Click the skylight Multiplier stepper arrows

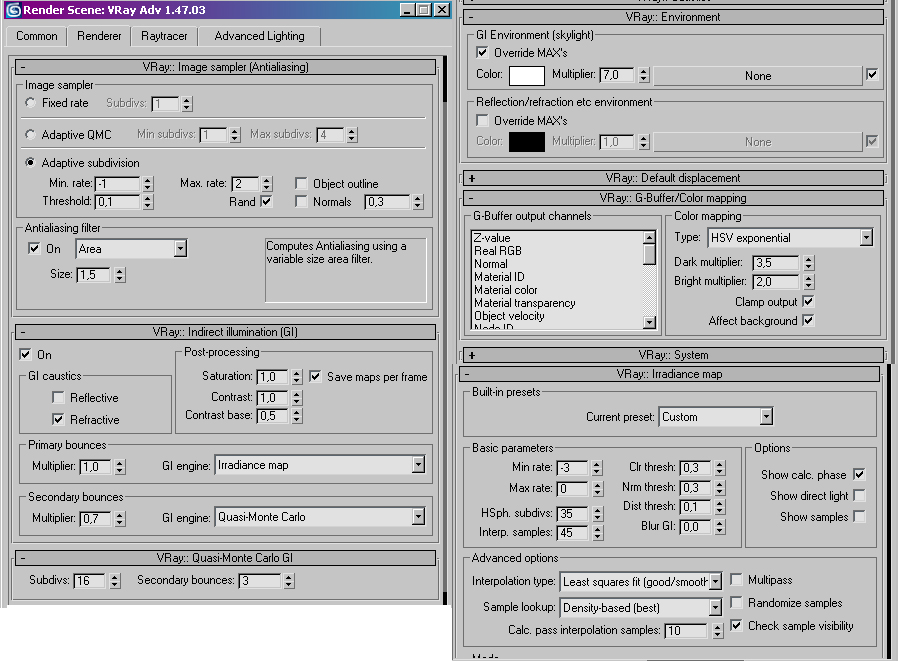[x=644, y=75]
